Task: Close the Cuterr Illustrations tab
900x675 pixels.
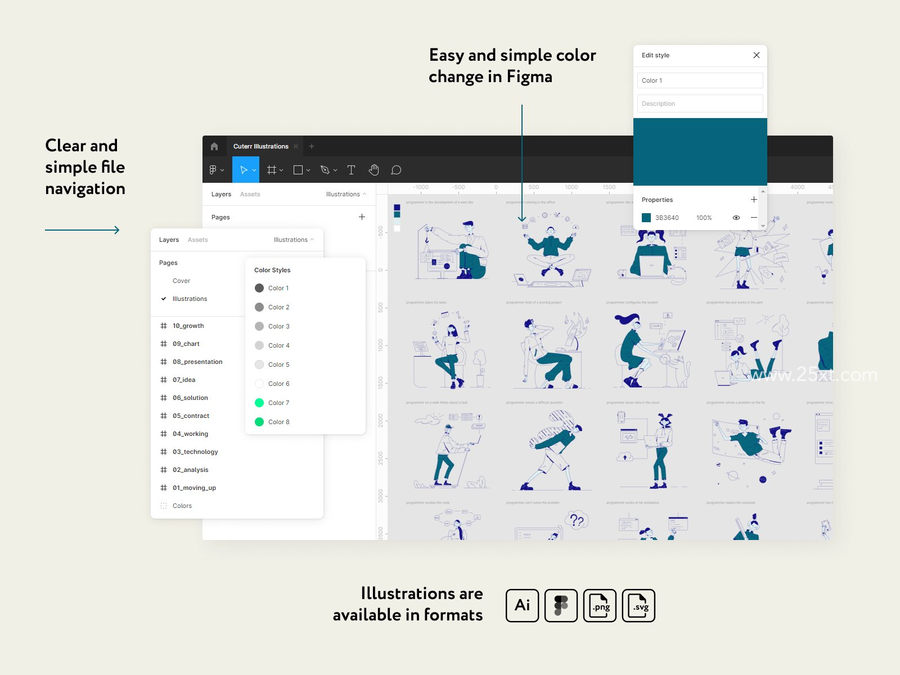Action: coord(296,146)
